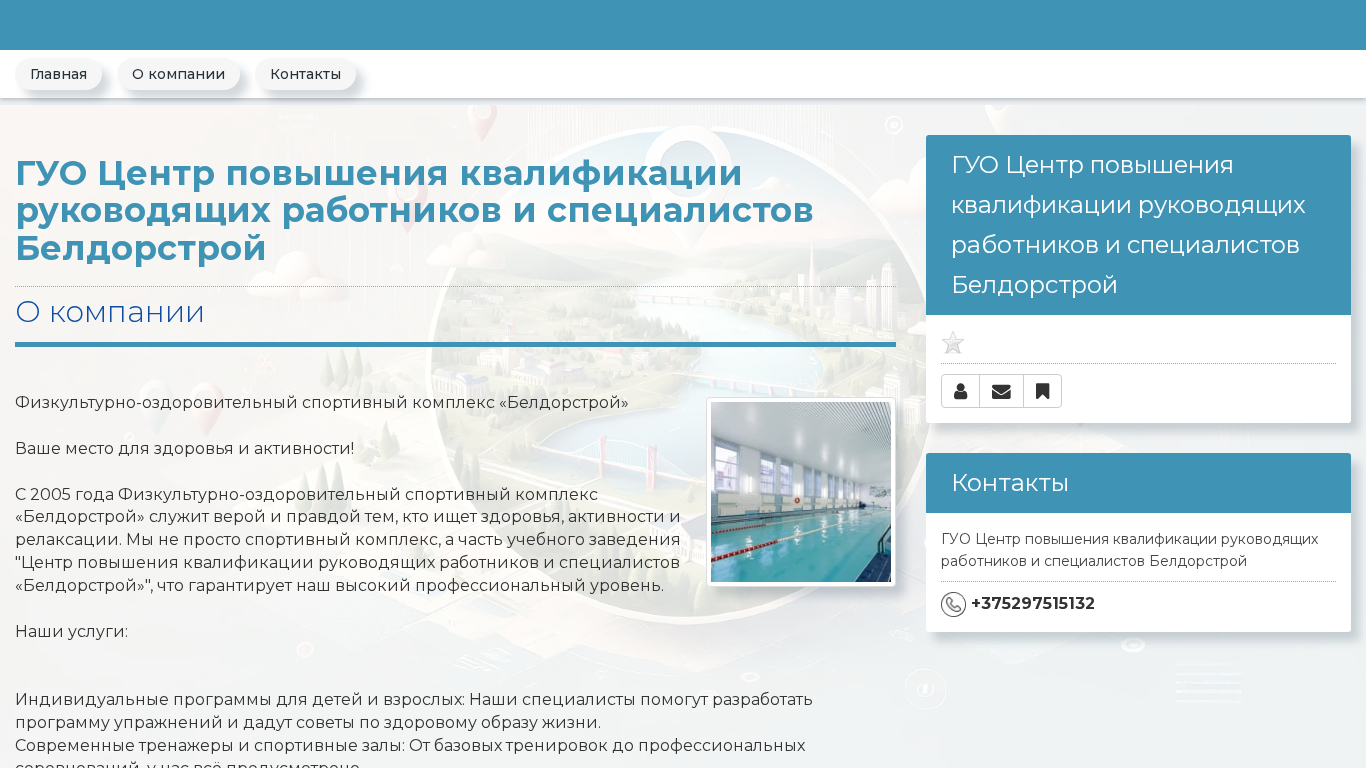Click the paragraph starting 'С 2005 года'
This screenshot has width=1366, height=768.
[x=348, y=540]
